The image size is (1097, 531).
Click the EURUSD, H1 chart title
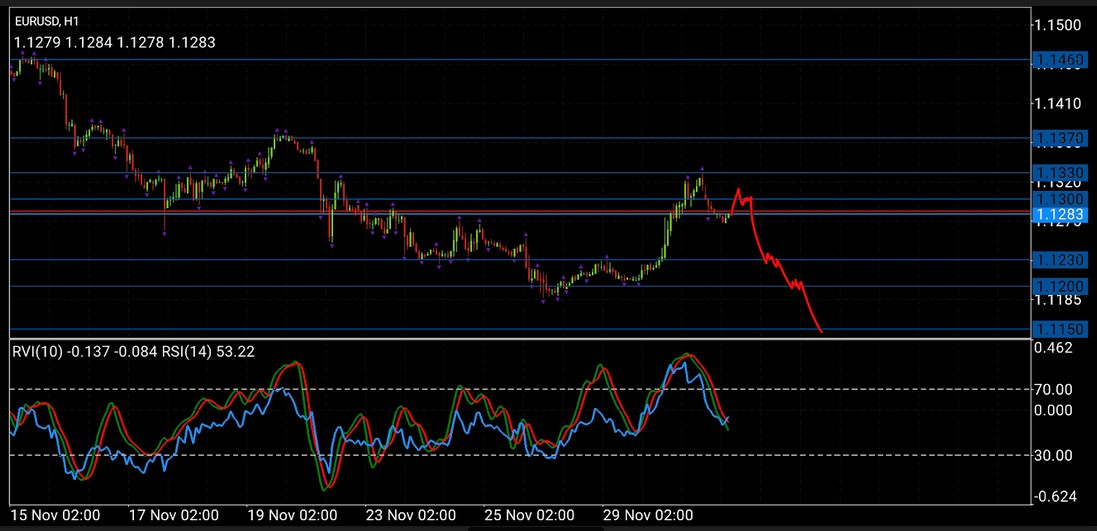(47, 20)
